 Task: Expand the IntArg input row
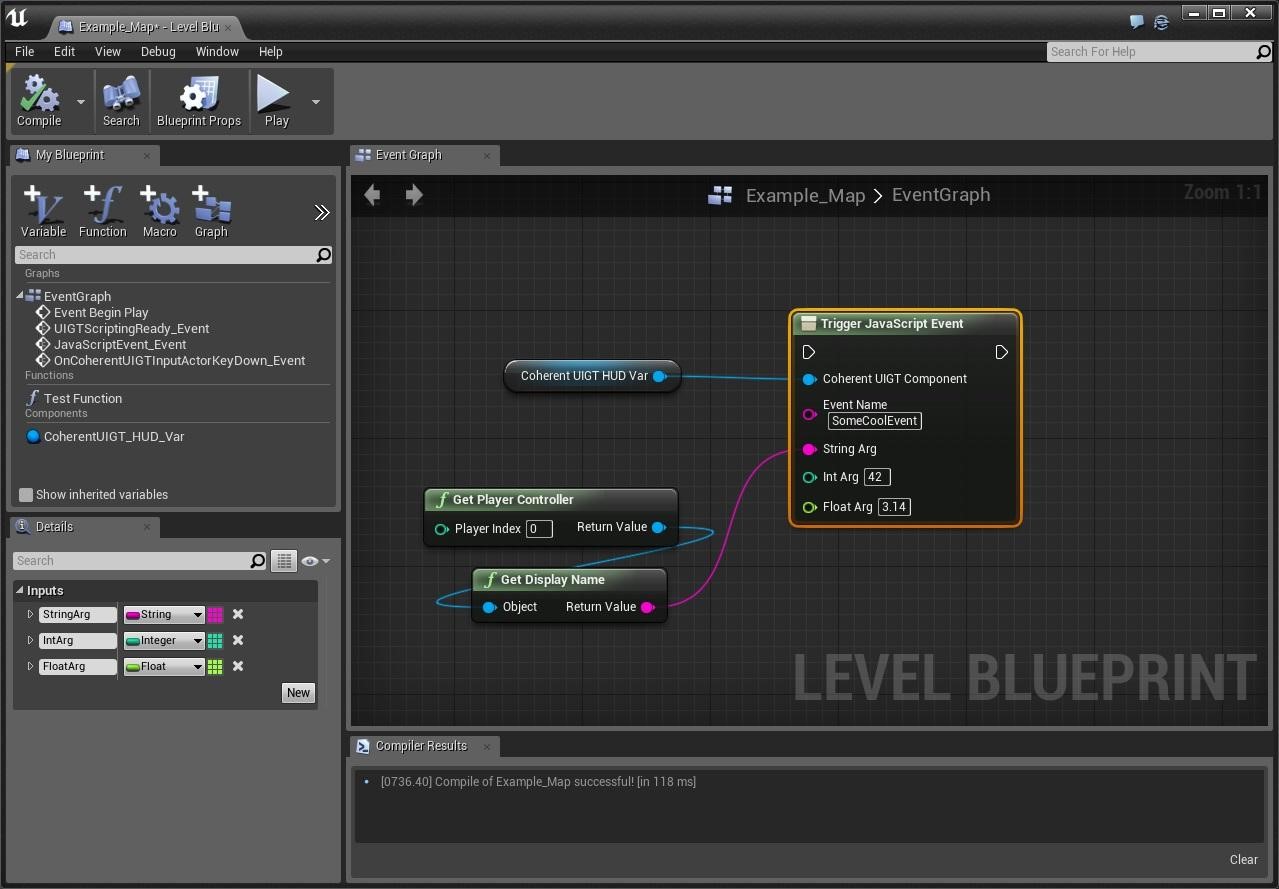click(30, 641)
